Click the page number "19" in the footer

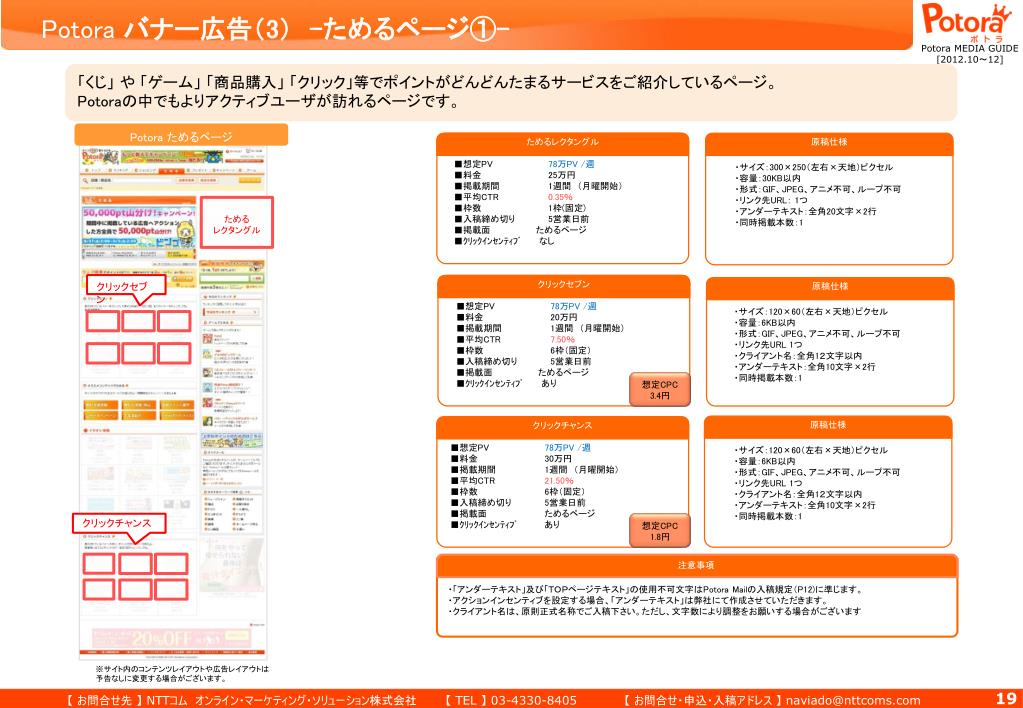[1006, 699]
